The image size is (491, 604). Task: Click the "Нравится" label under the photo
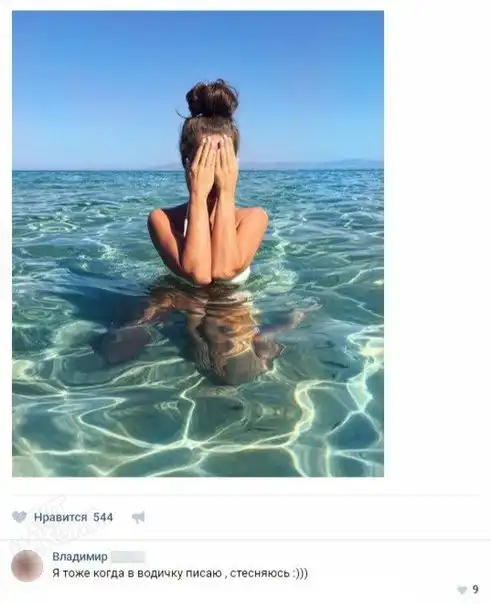[60, 517]
